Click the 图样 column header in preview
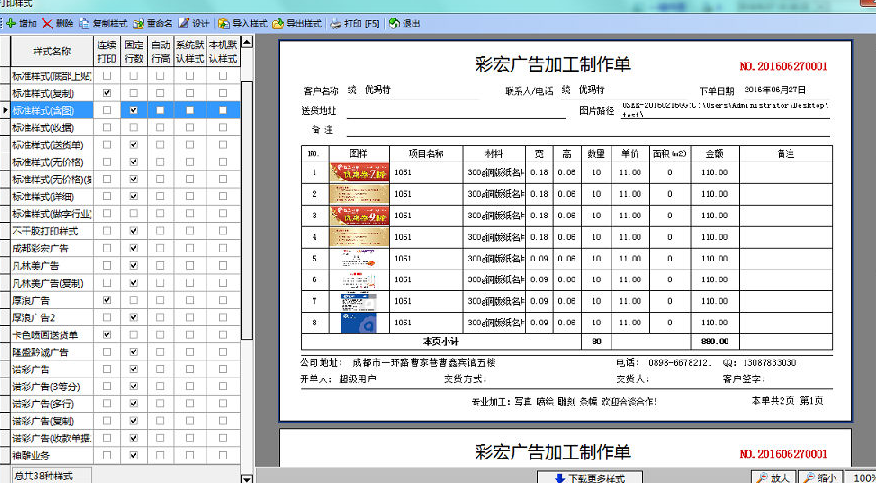 click(x=359, y=154)
